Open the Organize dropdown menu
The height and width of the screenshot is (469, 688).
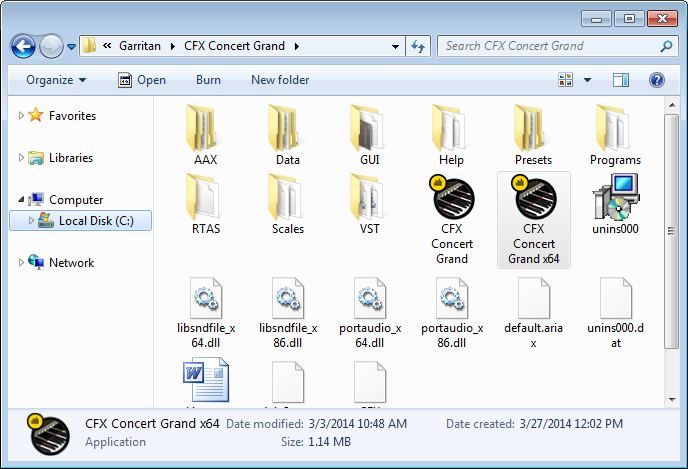point(56,80)
